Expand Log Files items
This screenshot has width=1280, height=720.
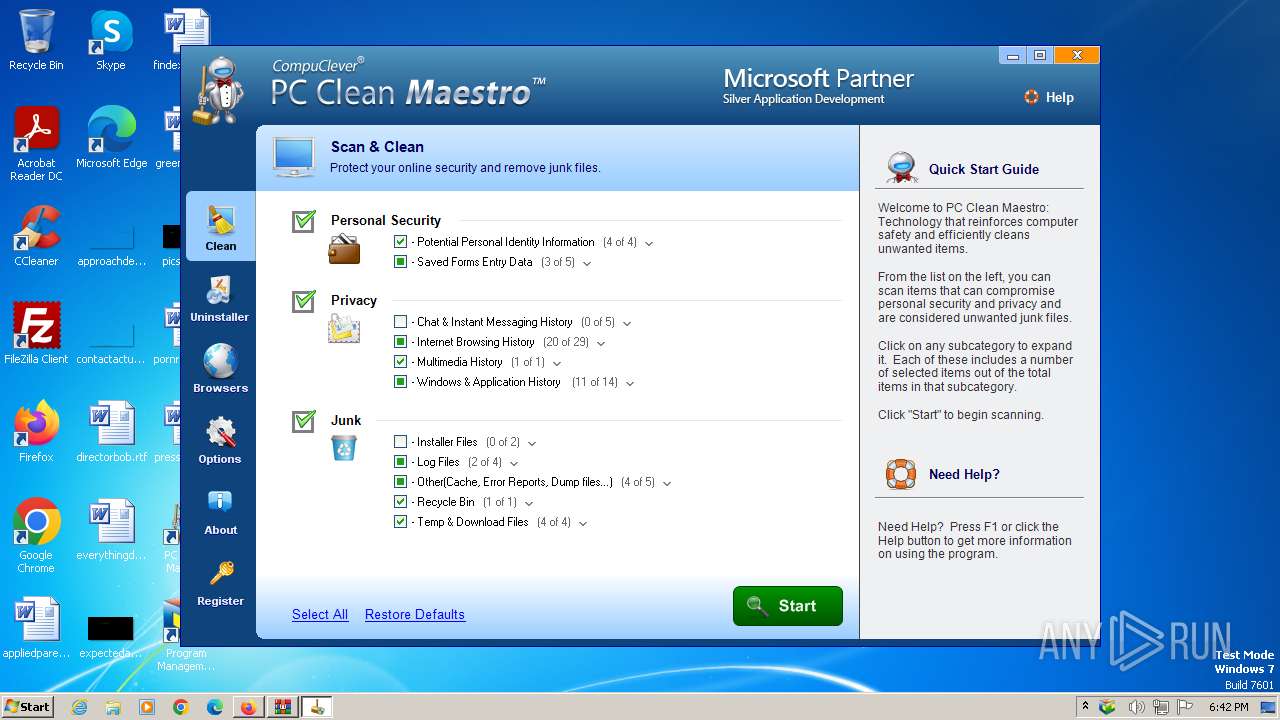coord(514,463)
